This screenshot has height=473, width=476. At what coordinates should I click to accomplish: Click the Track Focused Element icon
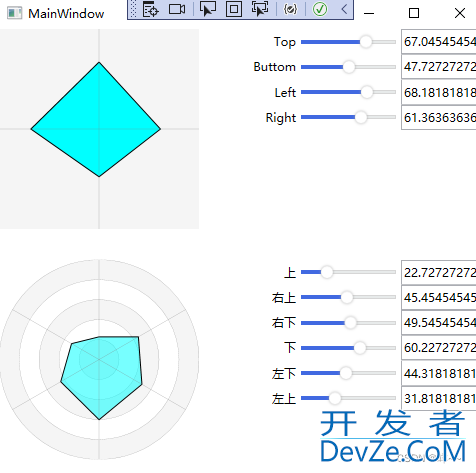point(260,9)
